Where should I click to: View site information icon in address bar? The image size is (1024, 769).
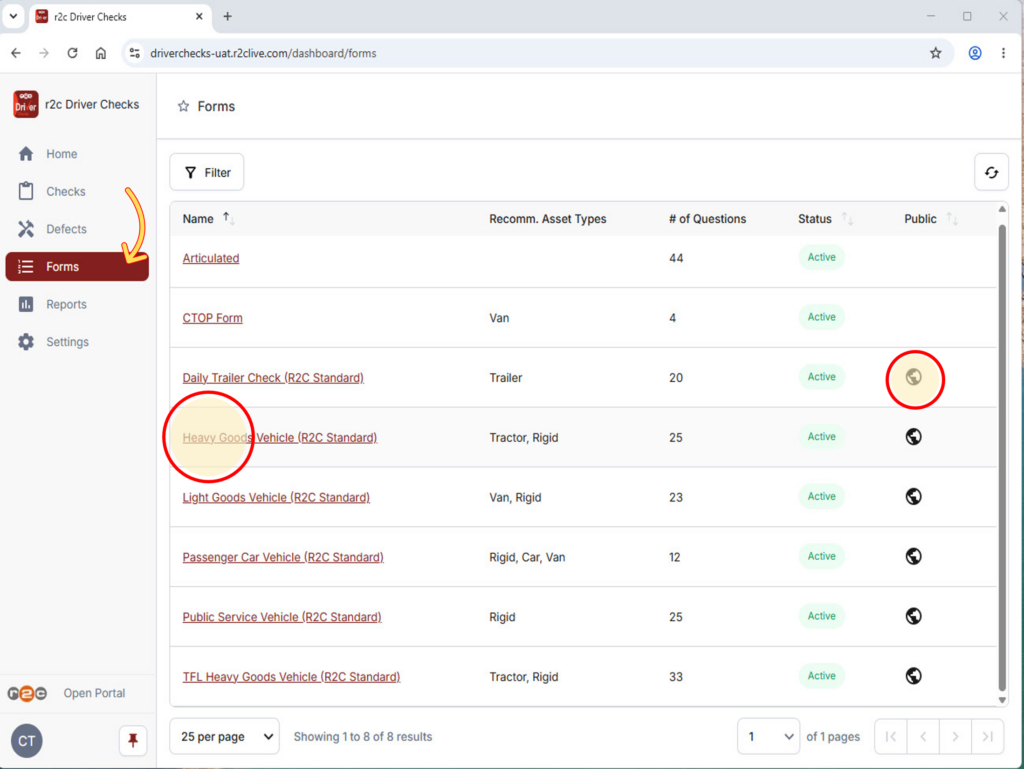click(x=135, y=54)
